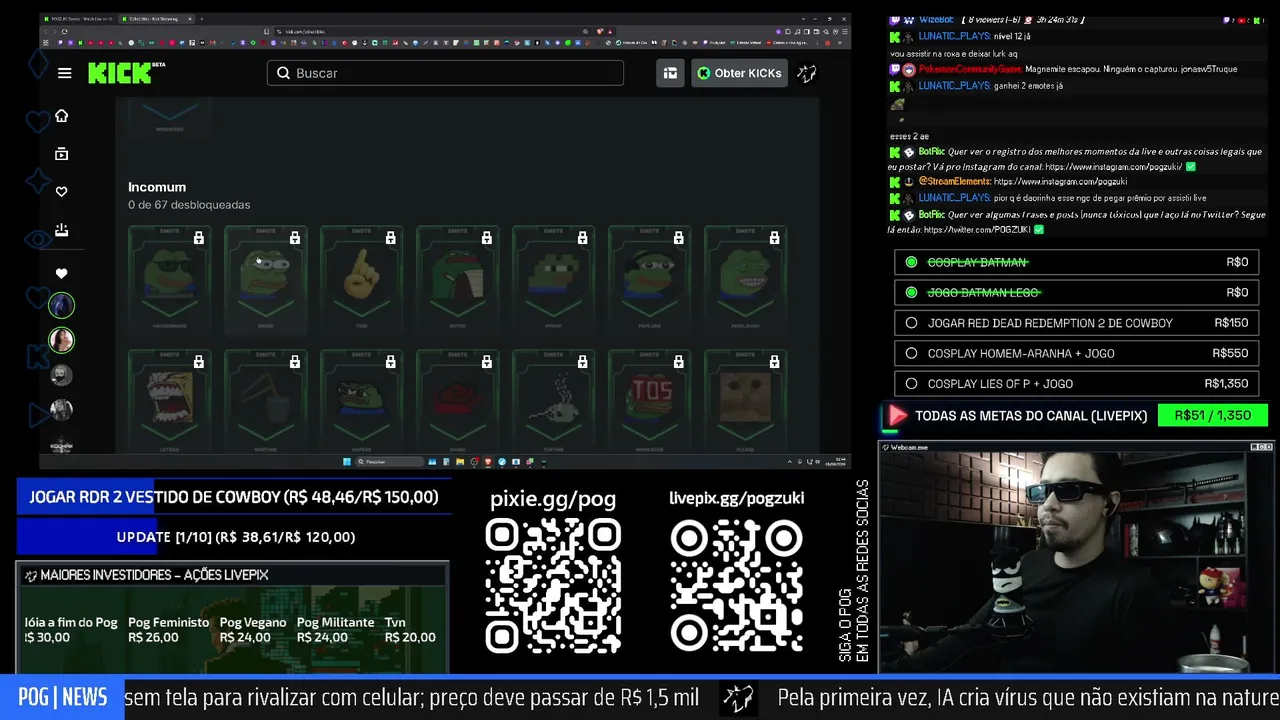The width and height of the screenshot is (1280, 720).
Task: Click the lock icon on the pointing finger card
Action: [x=390, y=238]
